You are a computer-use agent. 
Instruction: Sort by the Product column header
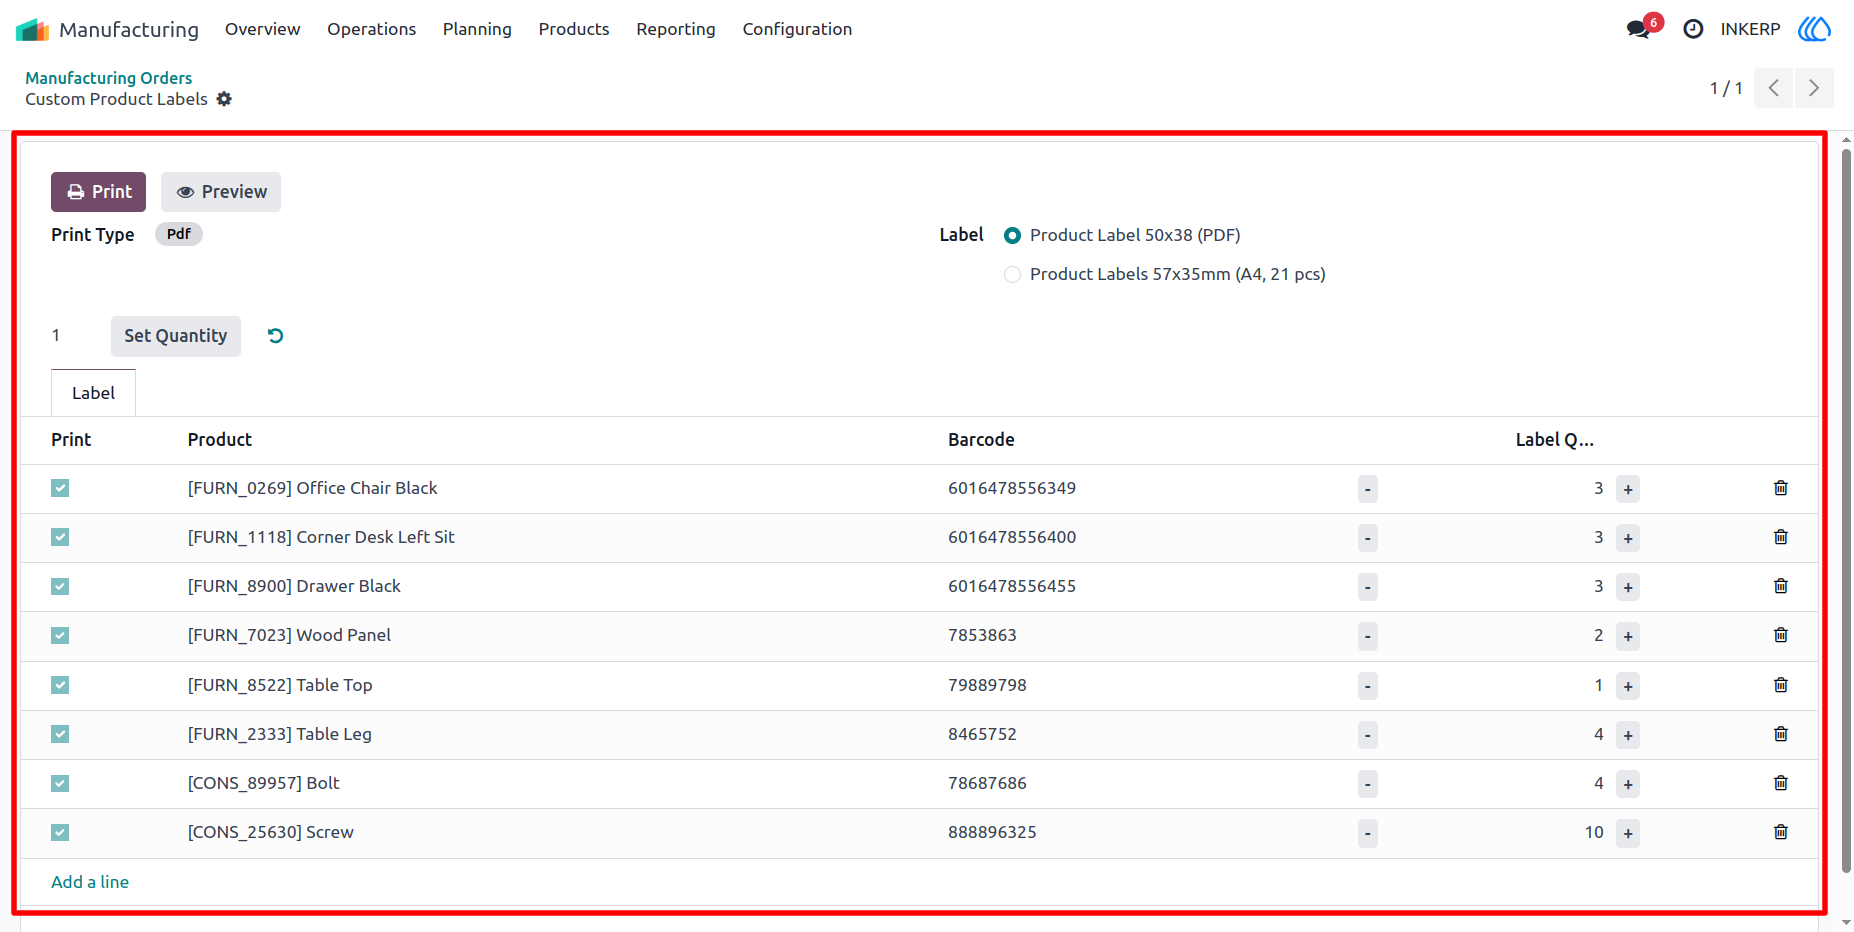[220, 440]
